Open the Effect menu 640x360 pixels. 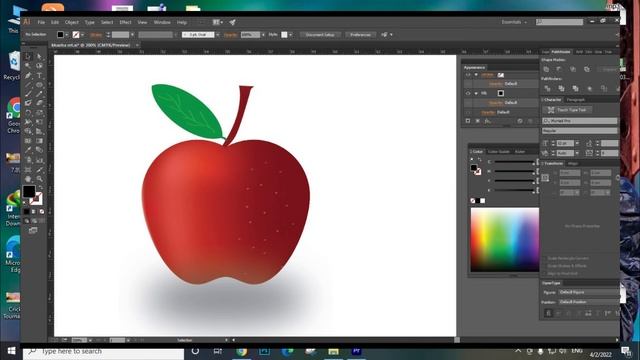point(125,22)
